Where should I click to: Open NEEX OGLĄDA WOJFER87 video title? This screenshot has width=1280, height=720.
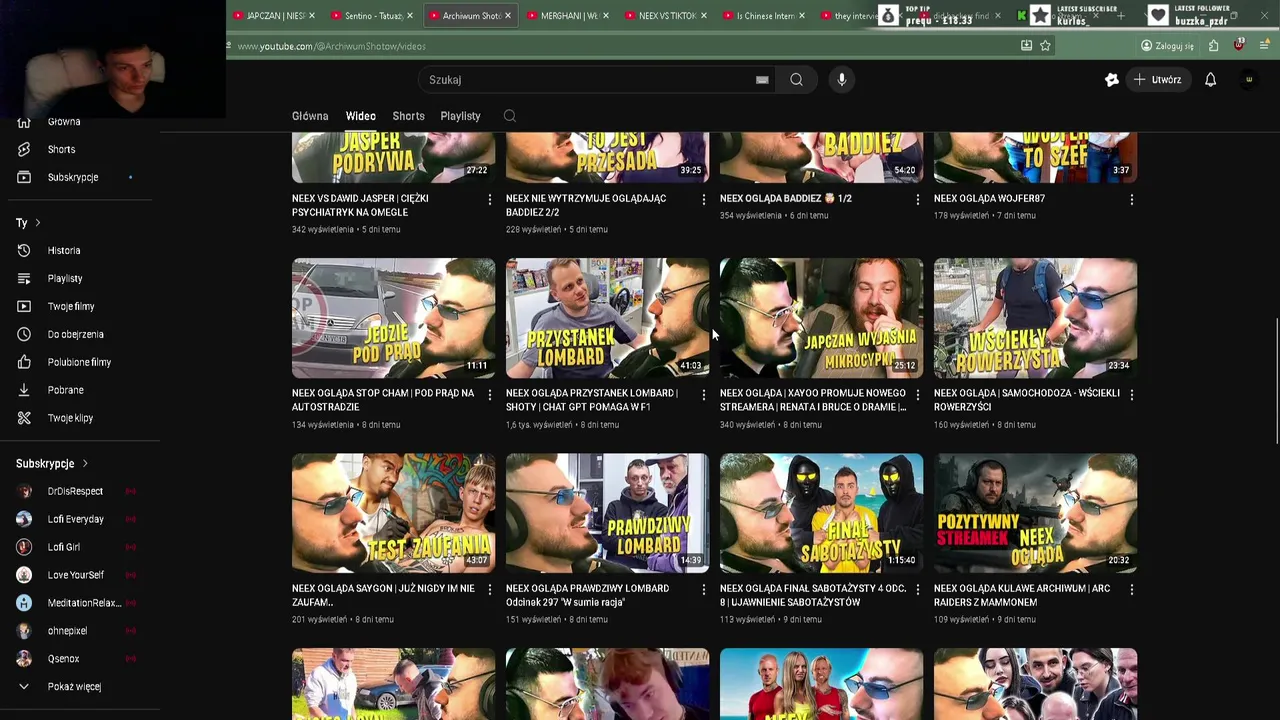[x=989, y=199]
